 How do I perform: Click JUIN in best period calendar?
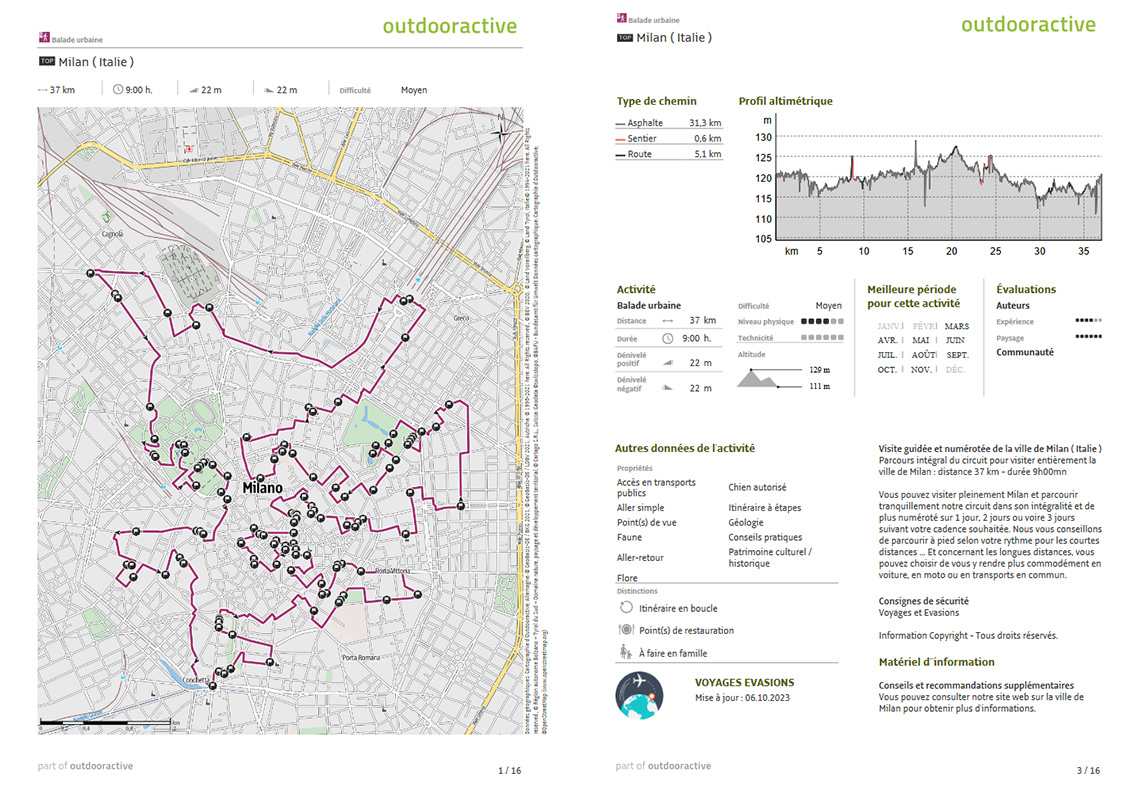[x=955, y=340]
